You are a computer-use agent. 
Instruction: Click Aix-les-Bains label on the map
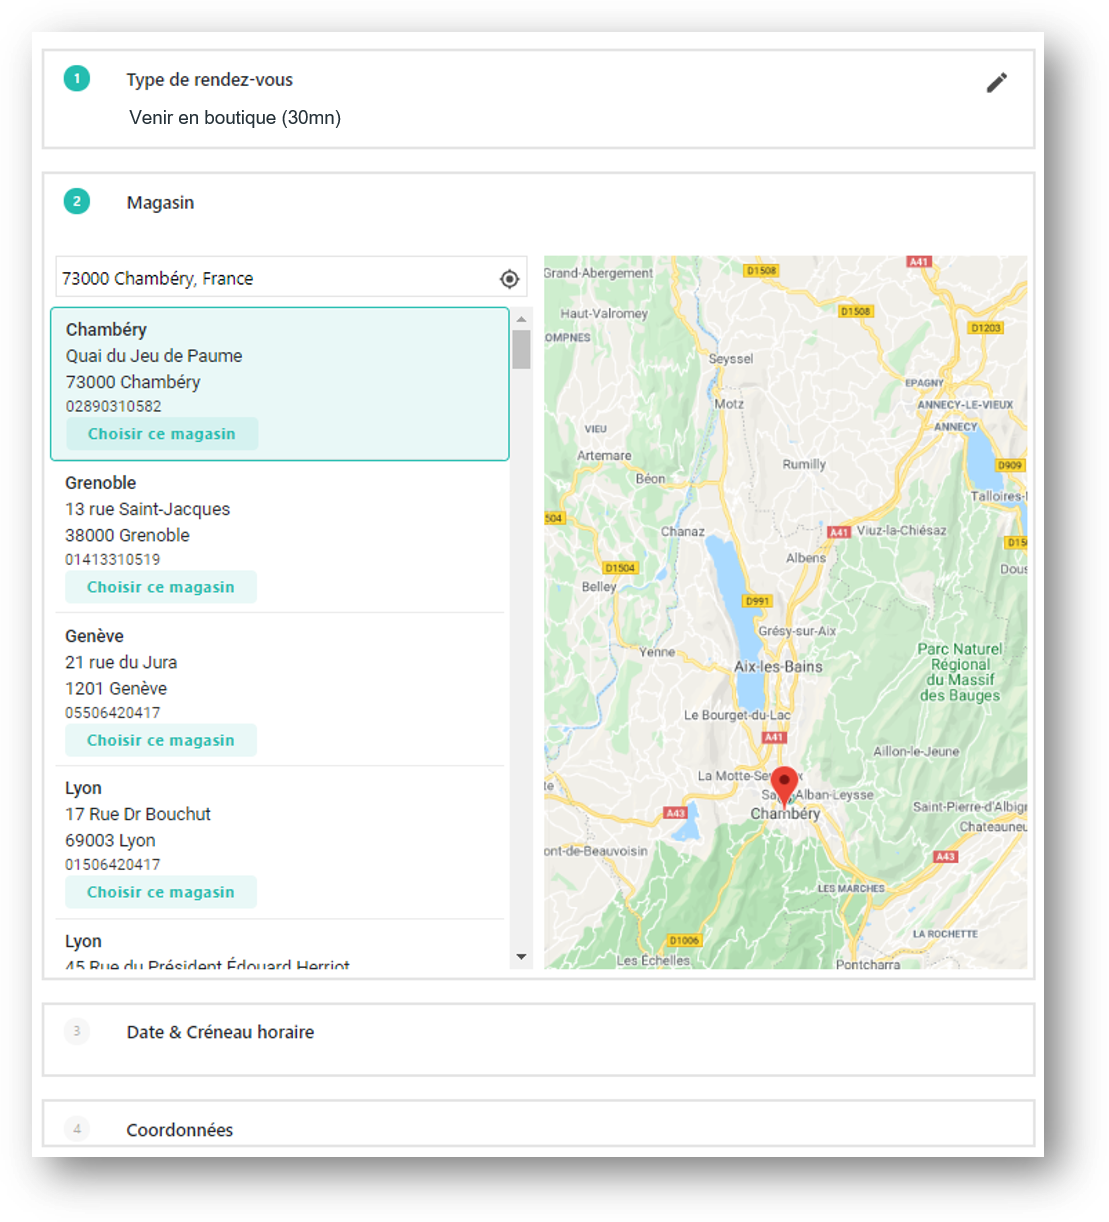click(778, 667)
